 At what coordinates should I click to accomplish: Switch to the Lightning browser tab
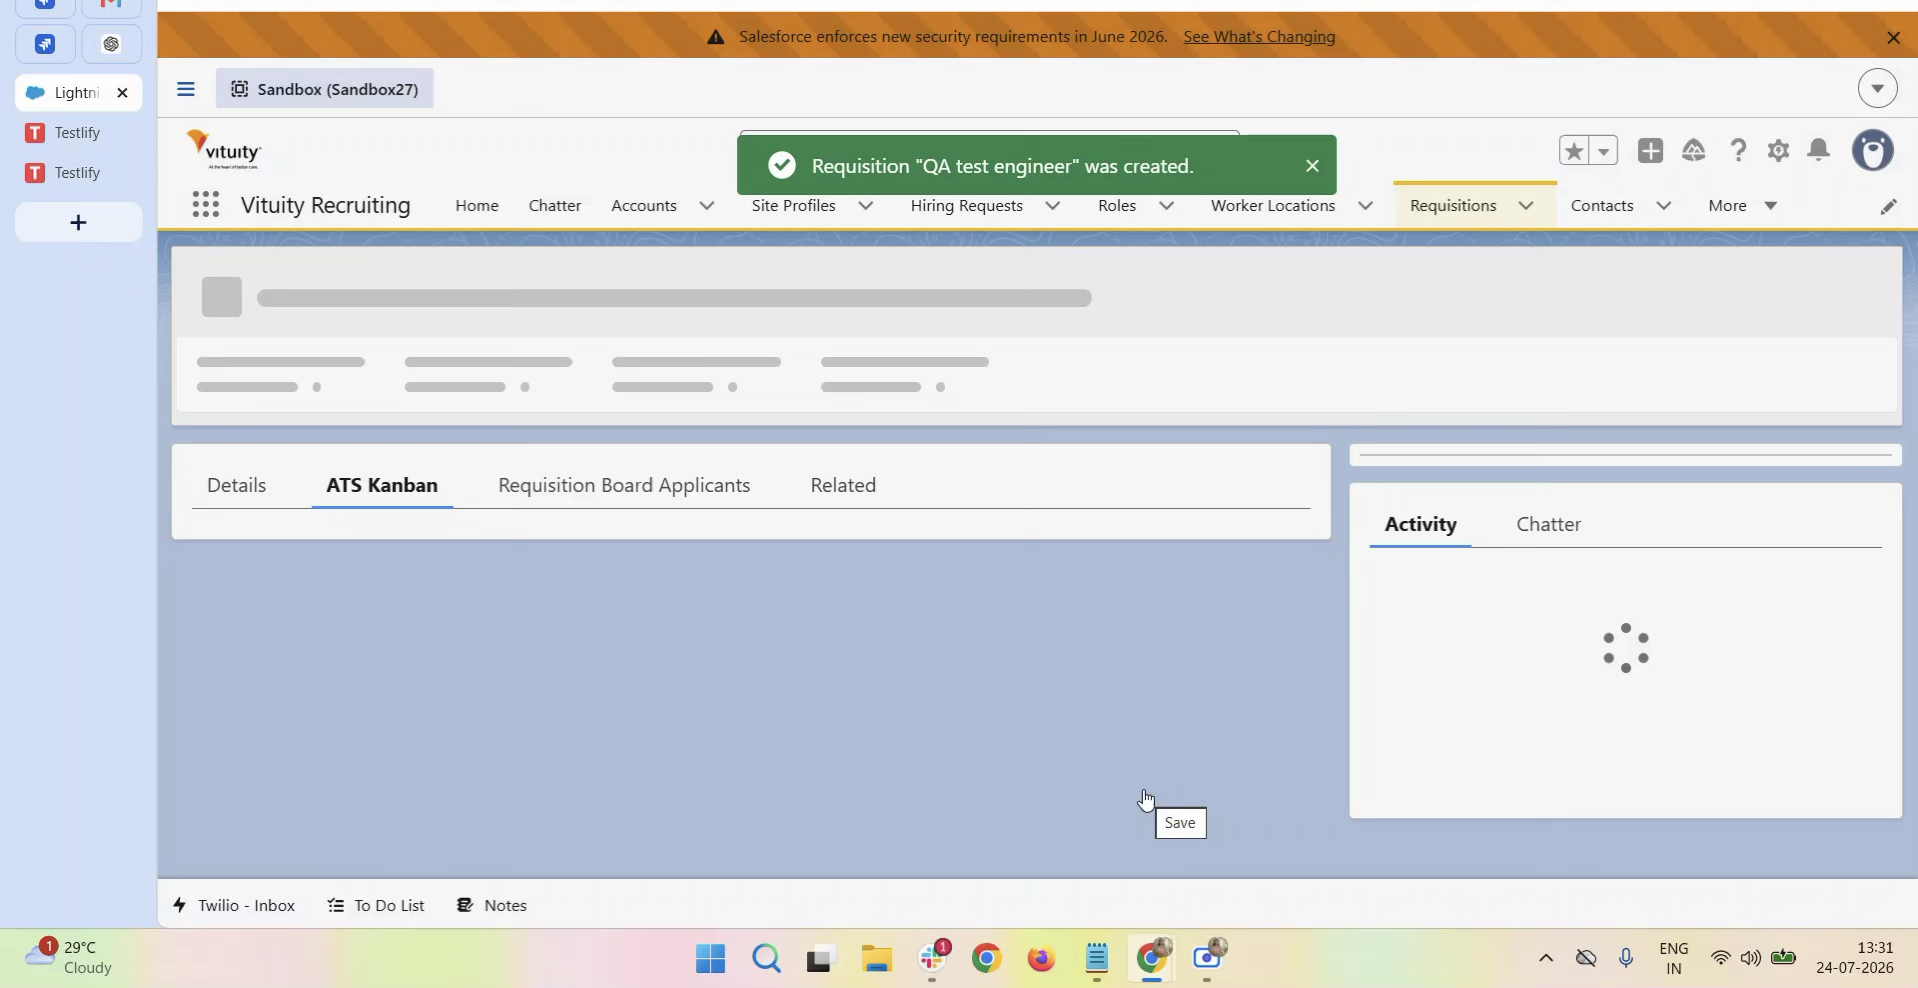(x=78, y=93)
